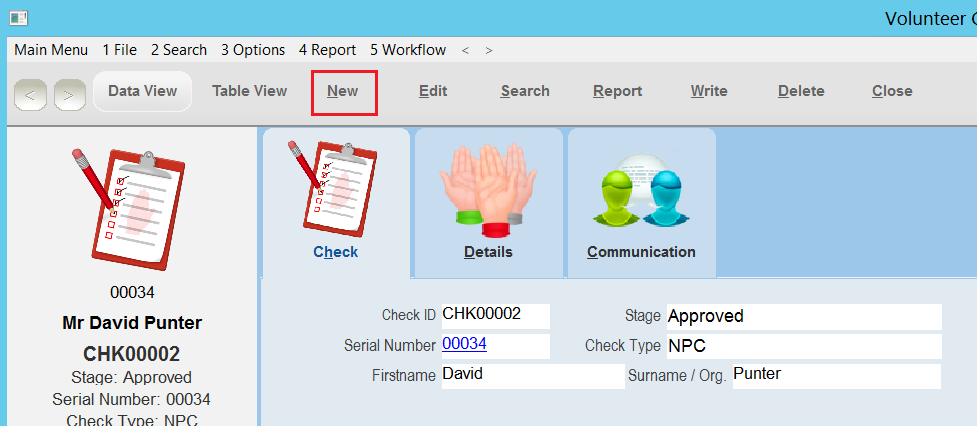The height and width of the screenshot is (426, 977).
Task: Create a New record
Action: pyautogui.click(x=343, y=92)
